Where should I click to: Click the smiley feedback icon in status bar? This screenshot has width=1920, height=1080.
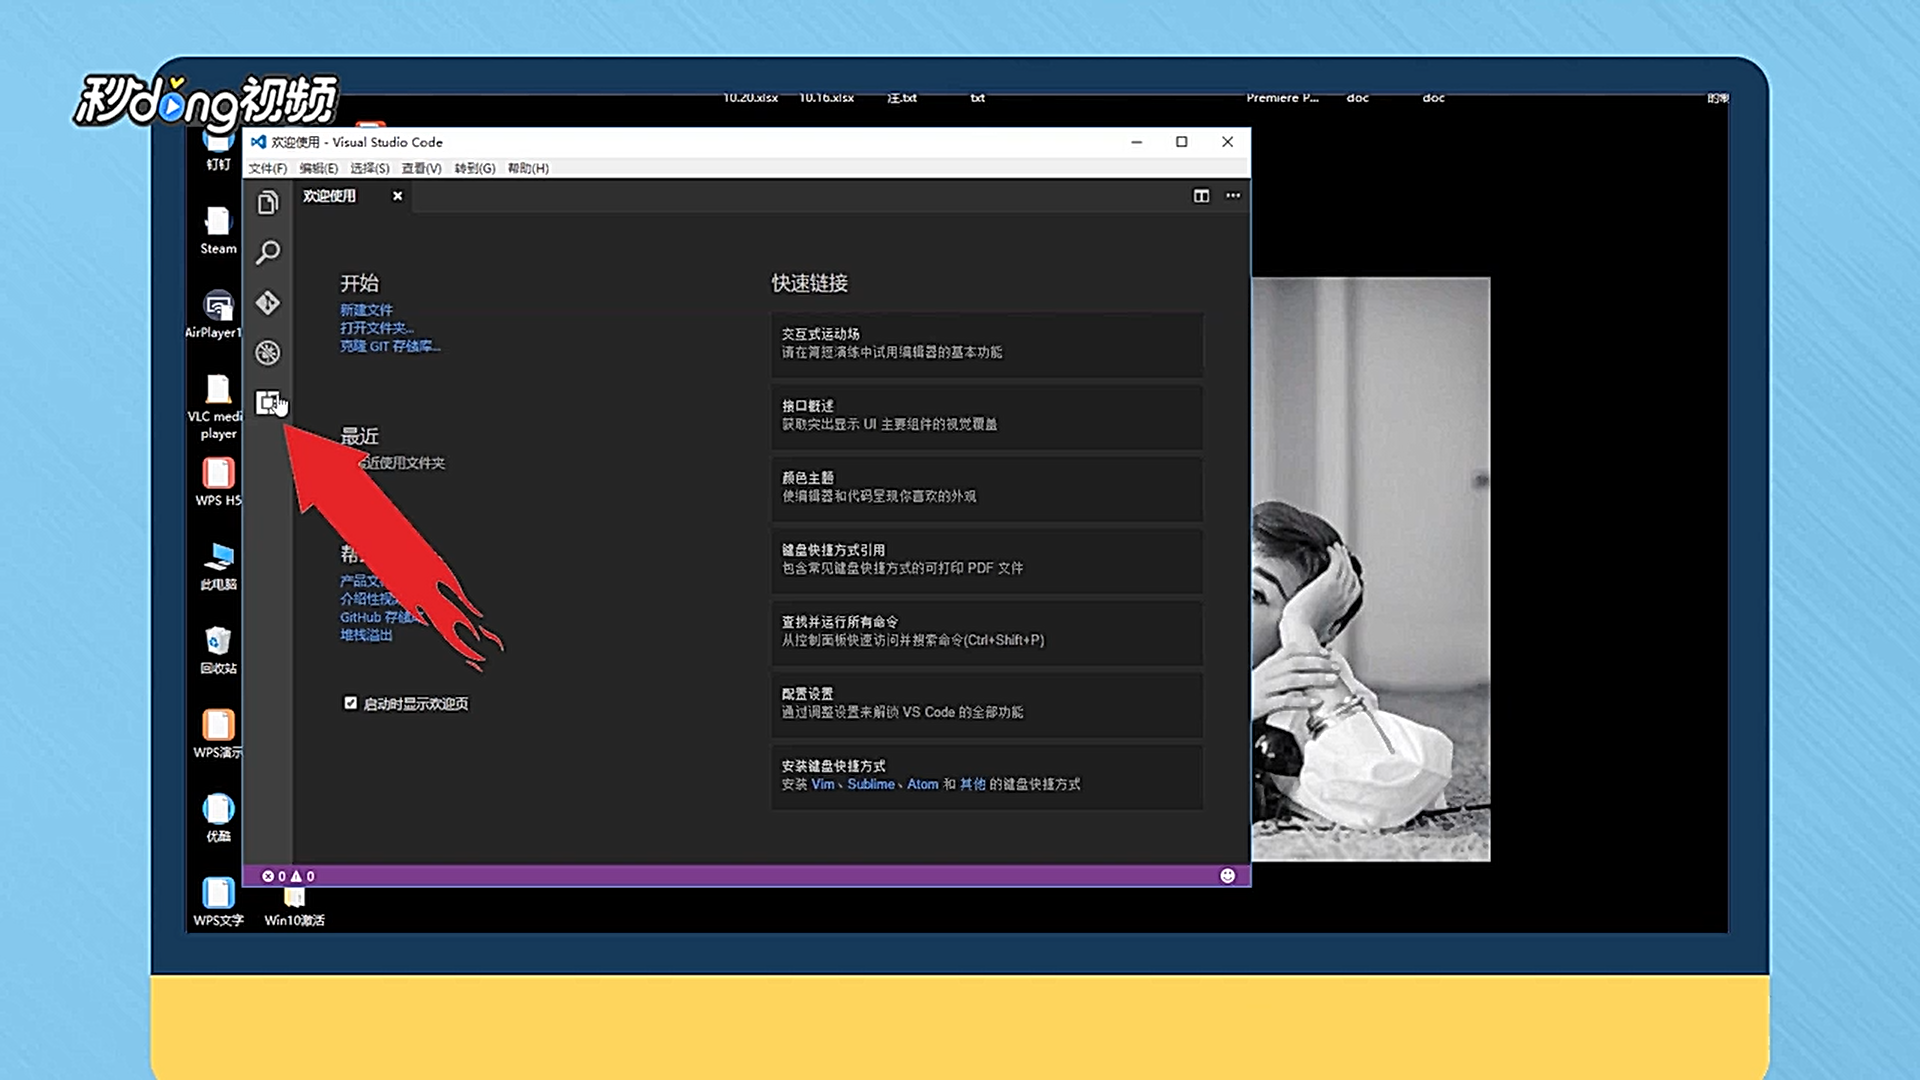point(1227,876)
